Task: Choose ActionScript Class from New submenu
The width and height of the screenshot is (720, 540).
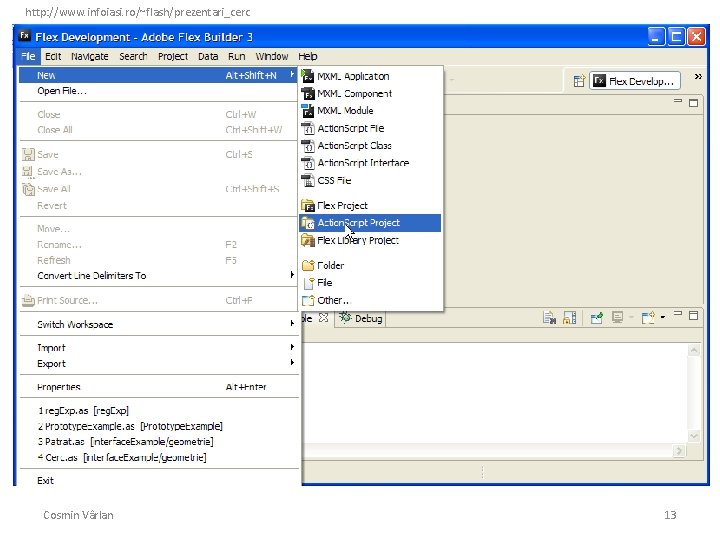Action: [370, 146]
